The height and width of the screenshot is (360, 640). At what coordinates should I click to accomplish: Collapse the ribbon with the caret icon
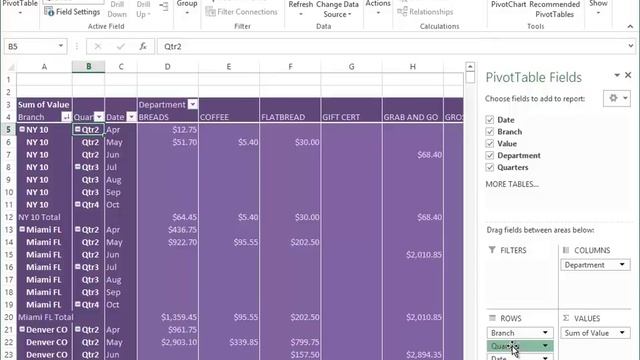pyautogui.click(x=630, y=27)
